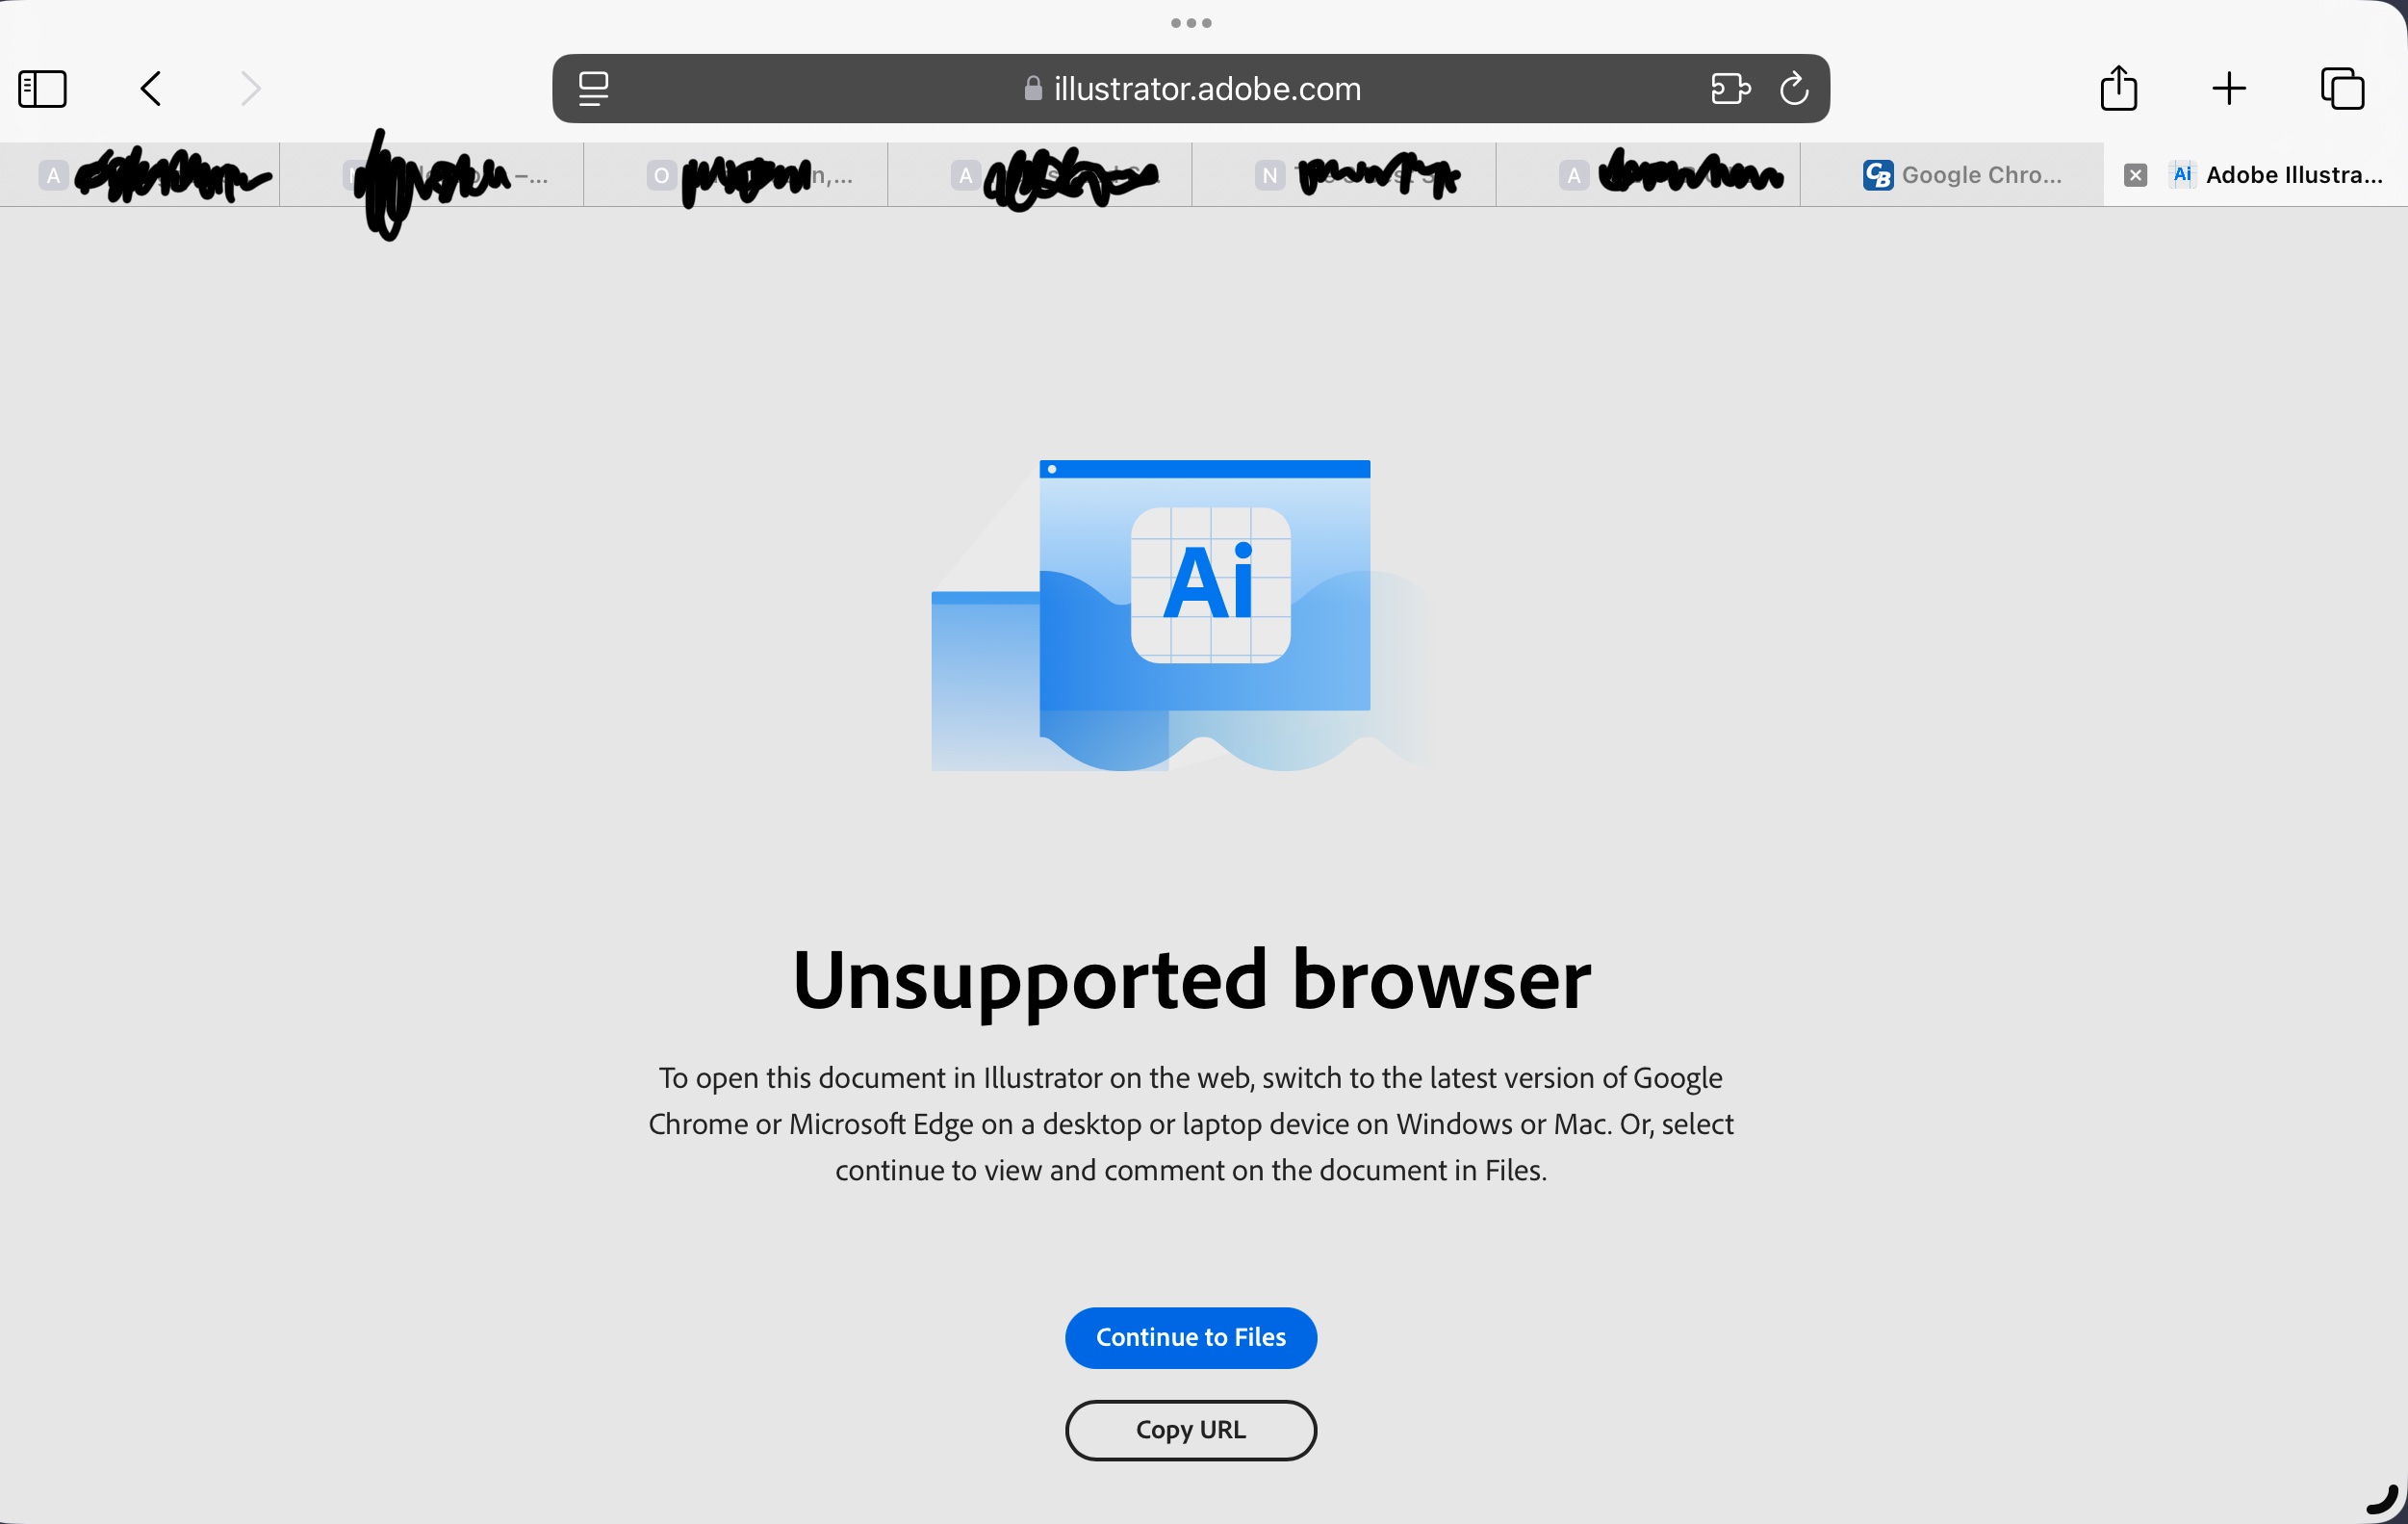Open the tab with the N favicon
This screenshot has width=2408, height=1524.
pyautogui.click(x=1343, y=175)
